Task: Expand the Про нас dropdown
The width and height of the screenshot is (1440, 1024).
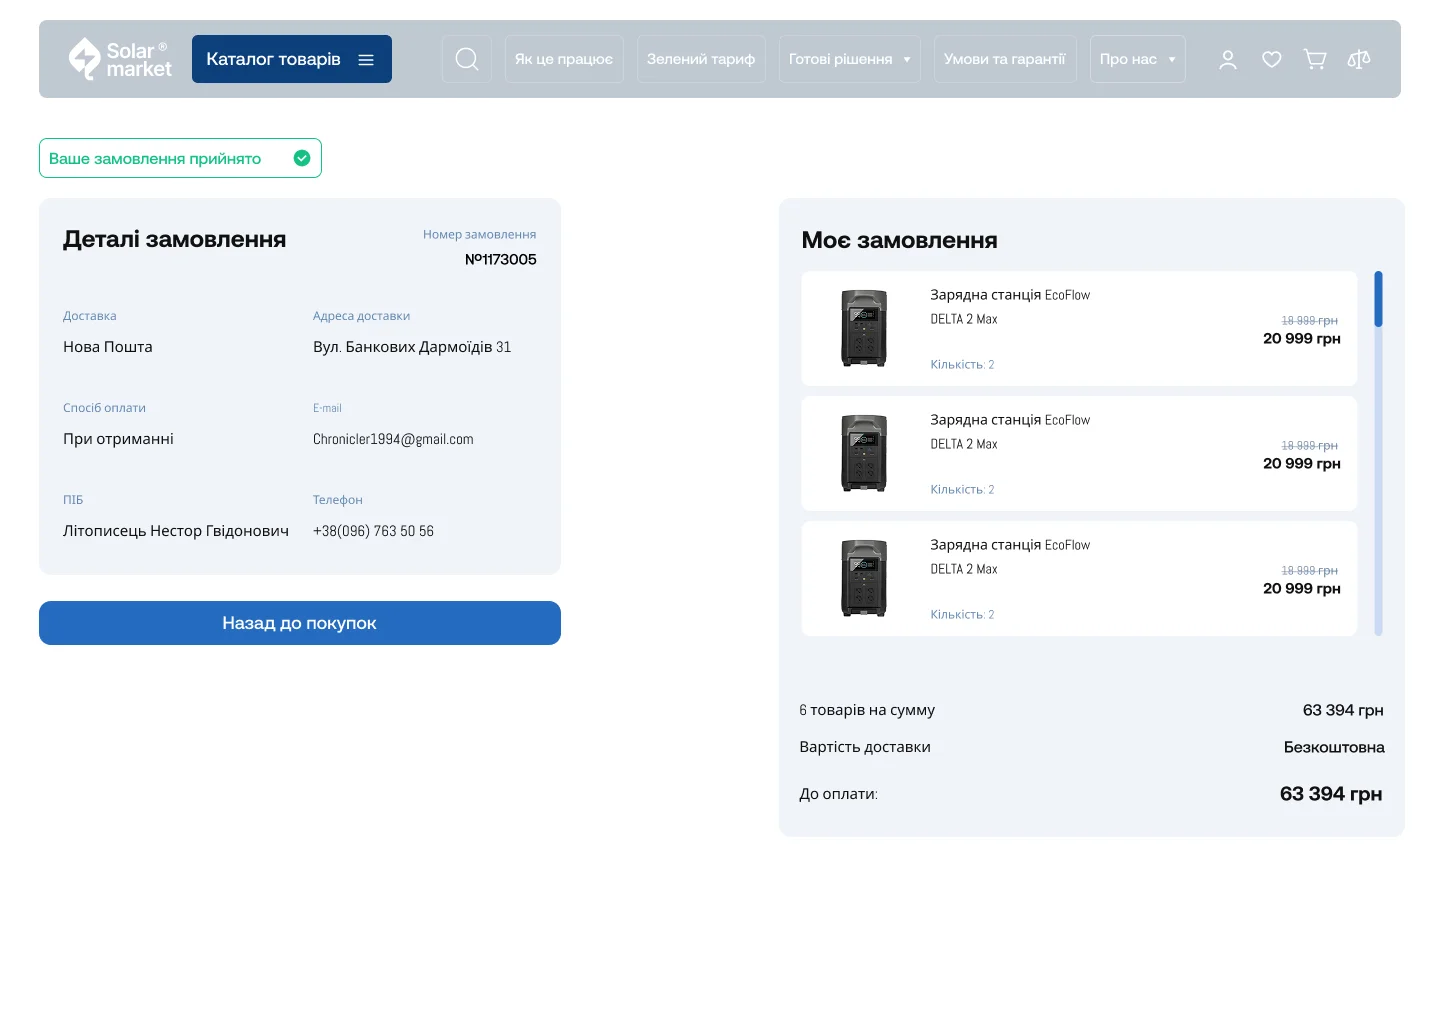Action: tap(1138, 59)
